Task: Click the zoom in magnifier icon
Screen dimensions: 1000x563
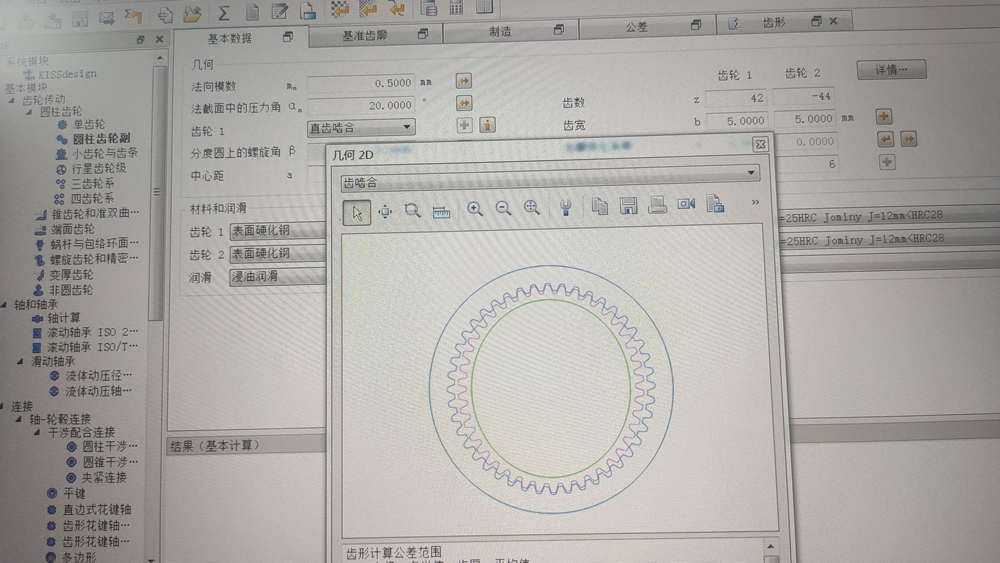Action: (474, 209)
